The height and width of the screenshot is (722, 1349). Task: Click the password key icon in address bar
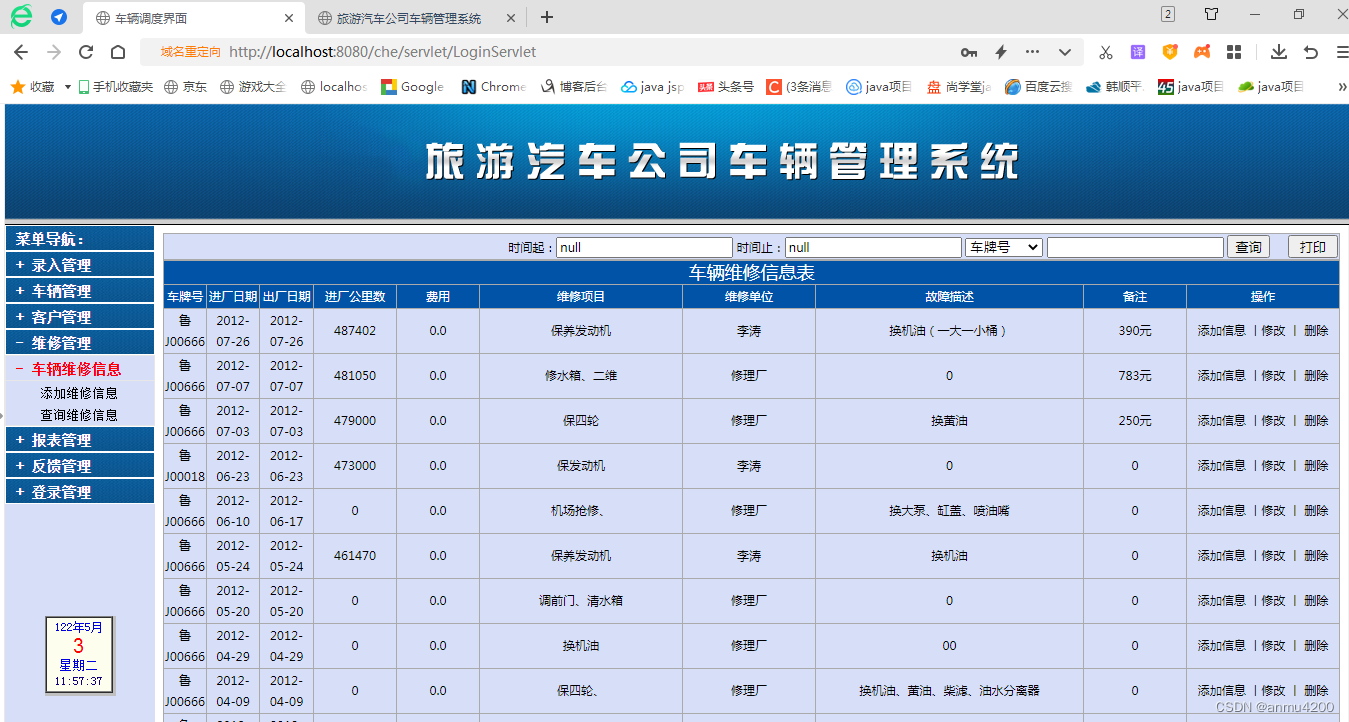coord(969,51)
